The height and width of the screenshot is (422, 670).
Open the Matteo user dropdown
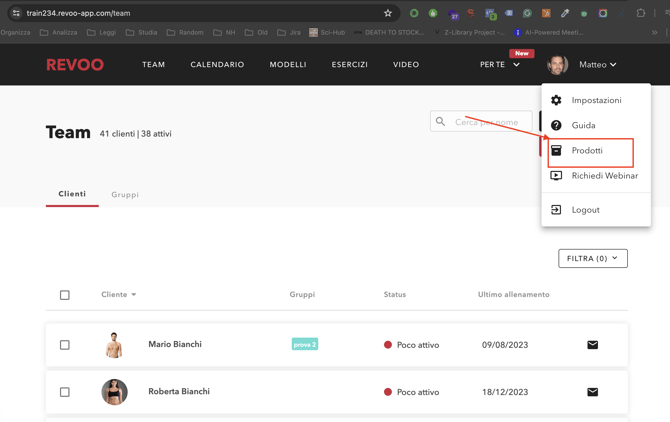click(x=597, y=65)
